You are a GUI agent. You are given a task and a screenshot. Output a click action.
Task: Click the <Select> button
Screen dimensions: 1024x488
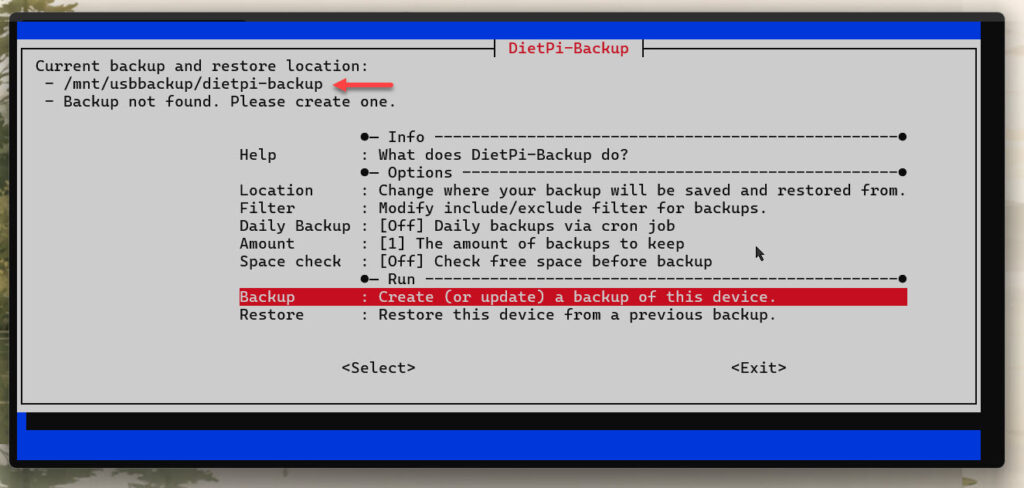[x=378, y=368]
